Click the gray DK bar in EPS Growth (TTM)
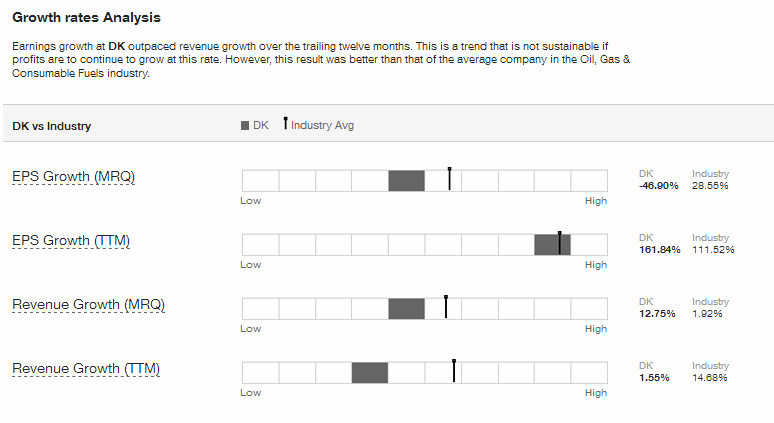 click(x=552, y=245)
